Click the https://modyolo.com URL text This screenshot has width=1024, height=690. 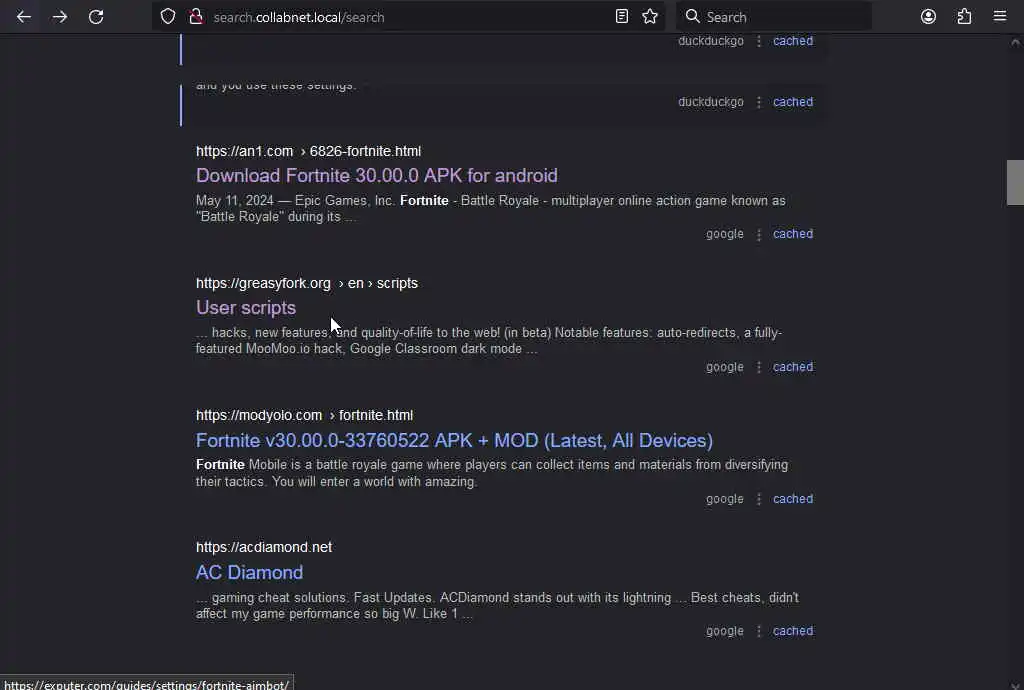(x=259, y=415)
